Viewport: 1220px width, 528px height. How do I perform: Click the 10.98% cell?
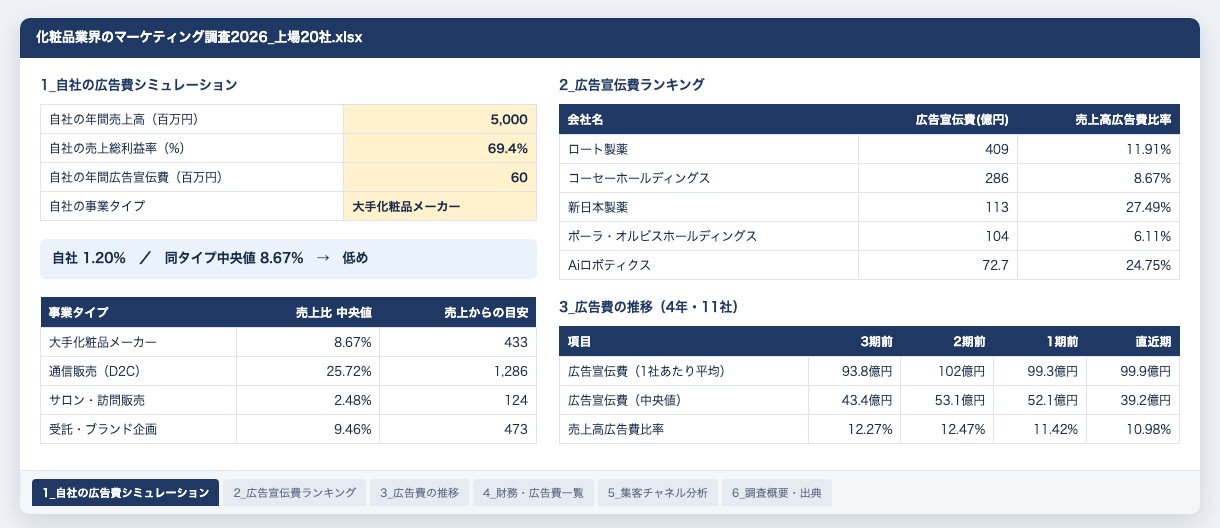[1133, 429]
